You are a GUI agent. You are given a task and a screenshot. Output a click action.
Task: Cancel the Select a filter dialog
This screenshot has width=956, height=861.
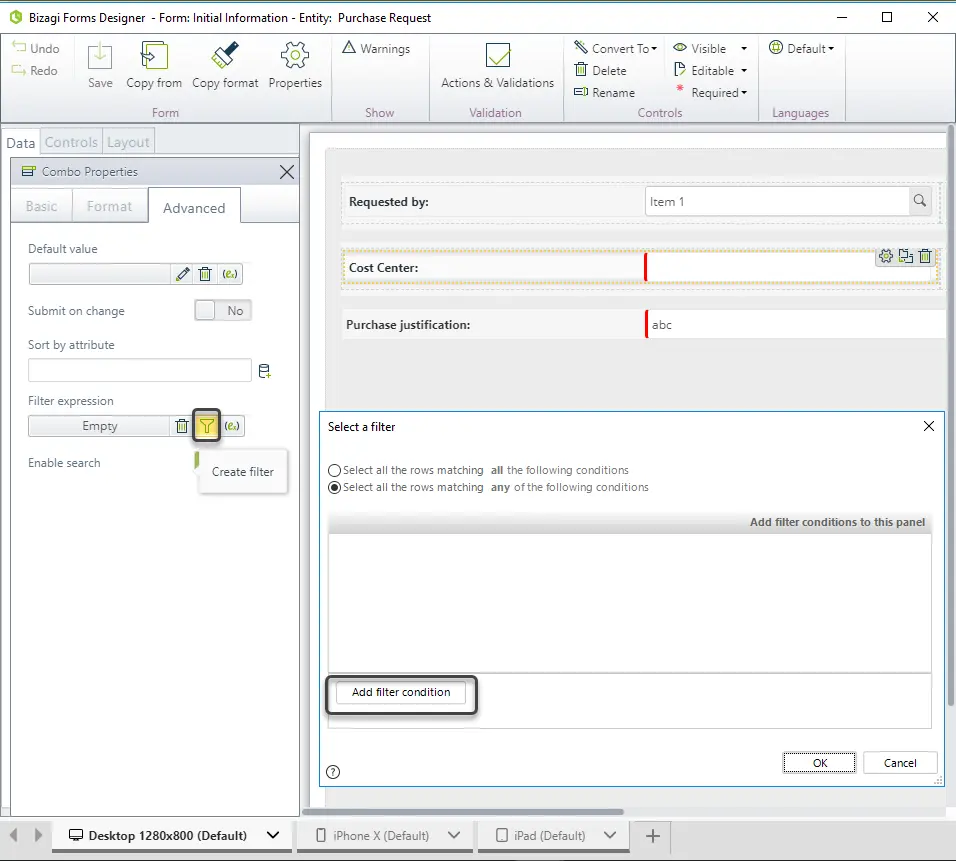point(900,763)
